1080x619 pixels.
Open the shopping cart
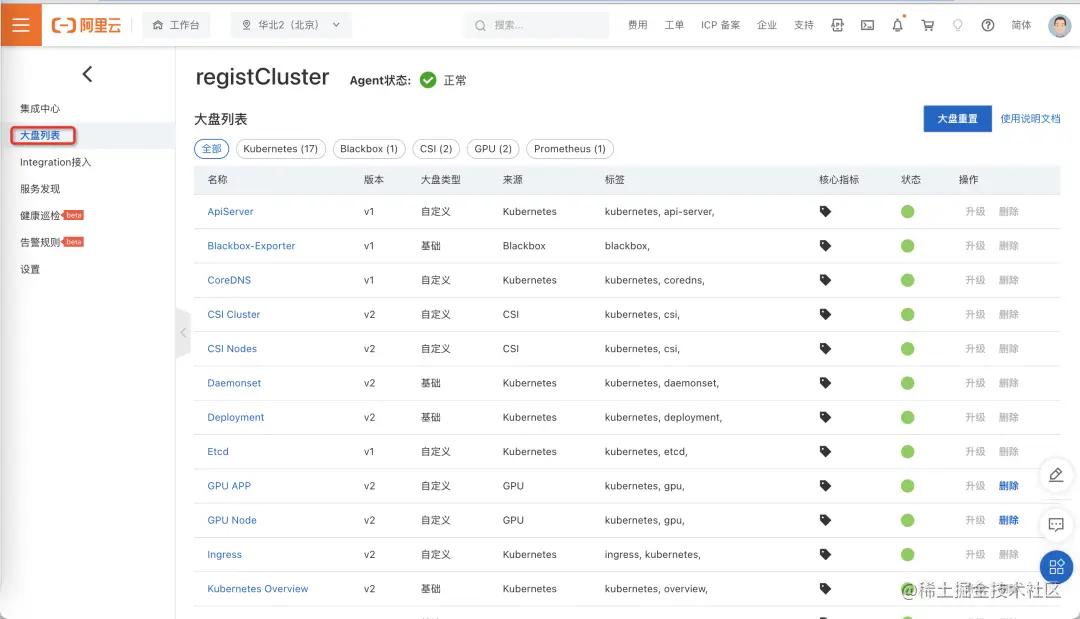coord(928,25)
